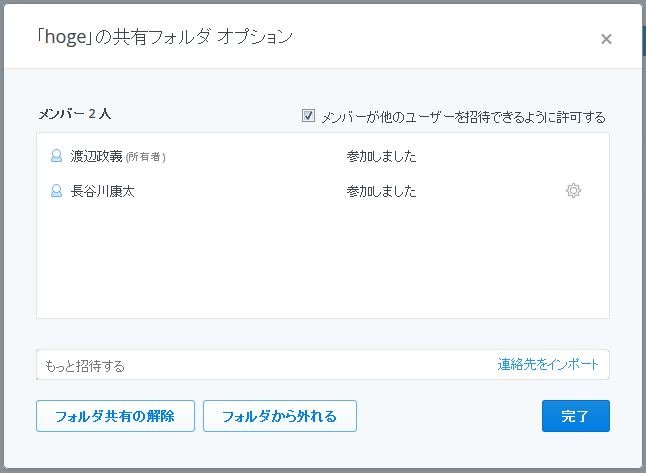Click the gear icon beside 長谷川康太
Viewport: 646px width, 473px height.
point(573,190)
